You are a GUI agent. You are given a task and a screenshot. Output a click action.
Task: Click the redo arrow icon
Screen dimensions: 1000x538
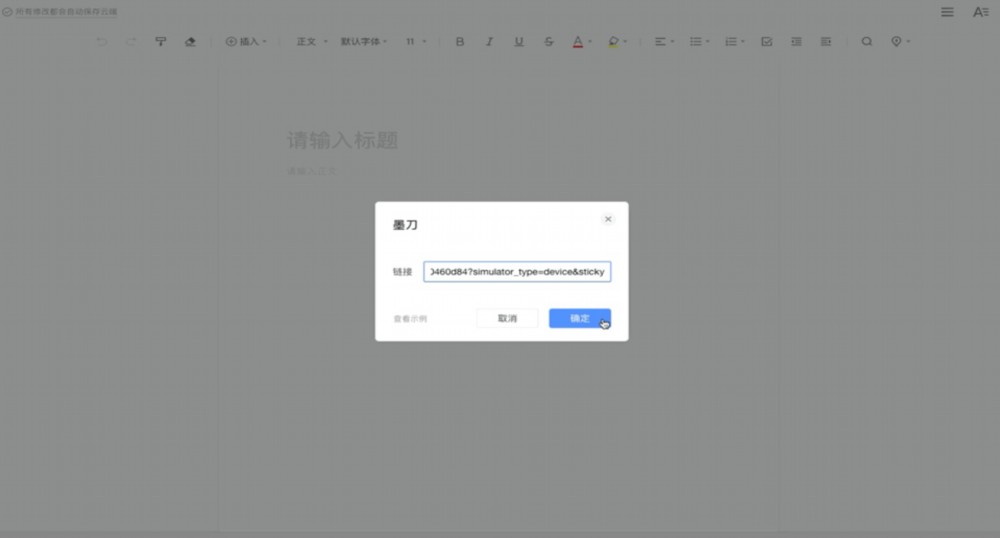[x=131, y=41]
